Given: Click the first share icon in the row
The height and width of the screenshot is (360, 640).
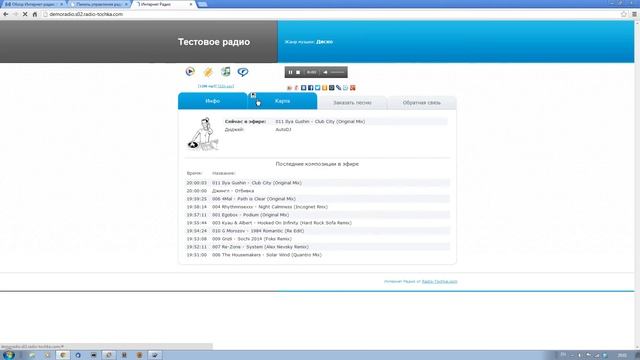Looking at the screenshot, I should tap(289, 88).
